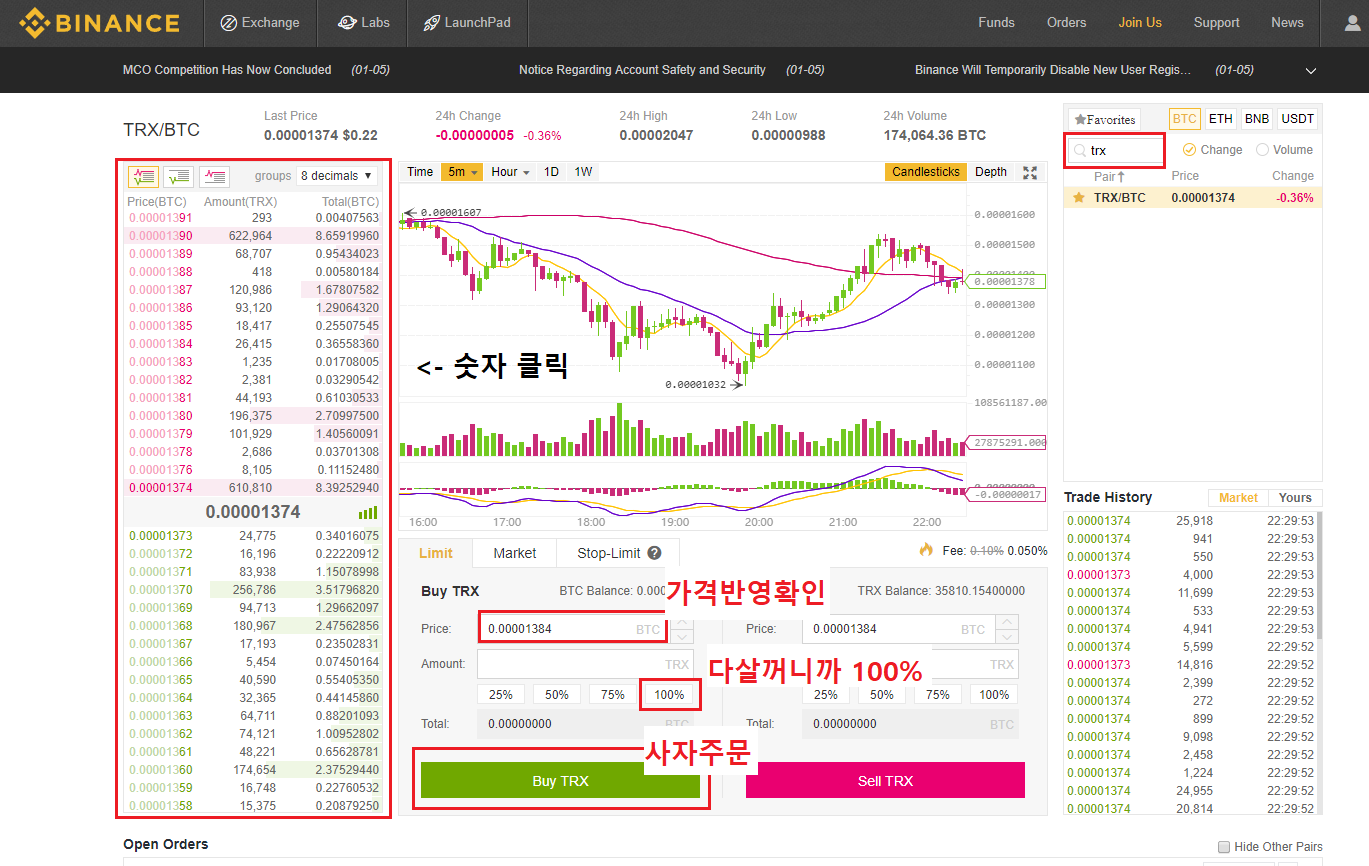
Task: Select the Time chart option
Action: [x=420, y=172]
